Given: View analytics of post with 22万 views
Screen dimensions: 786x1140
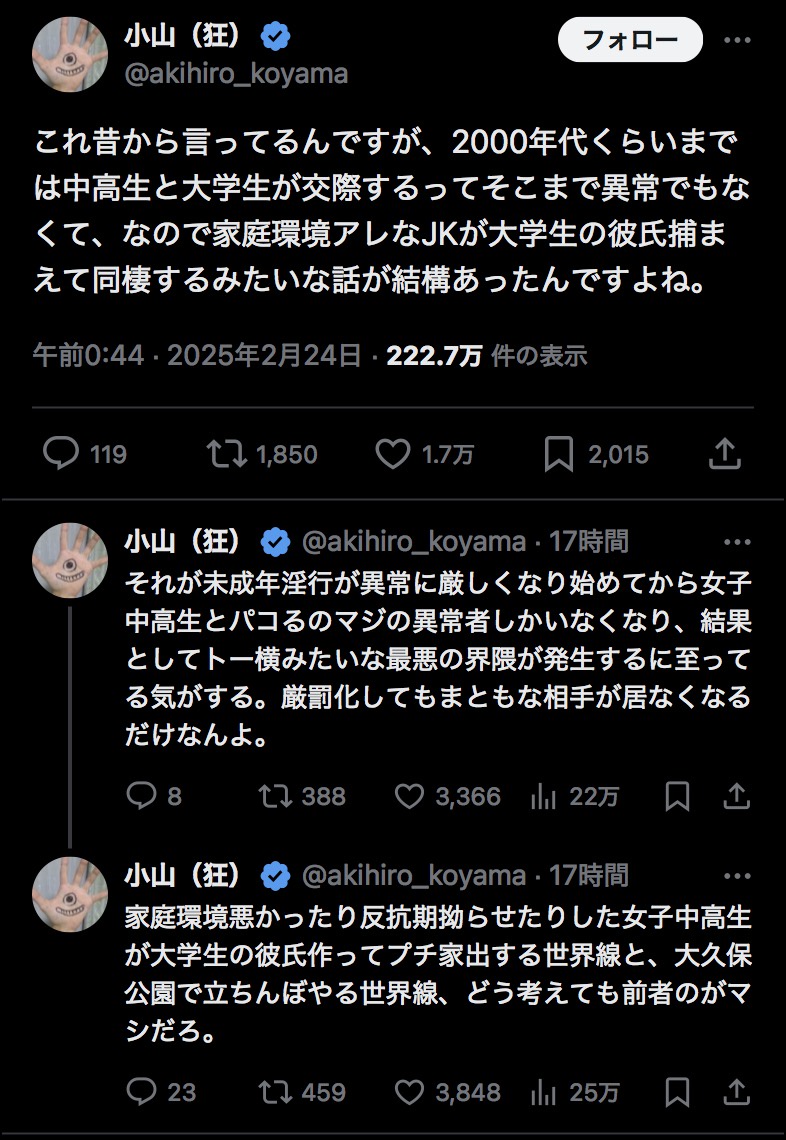Looking at the screenshot, I should coord(543,796).
